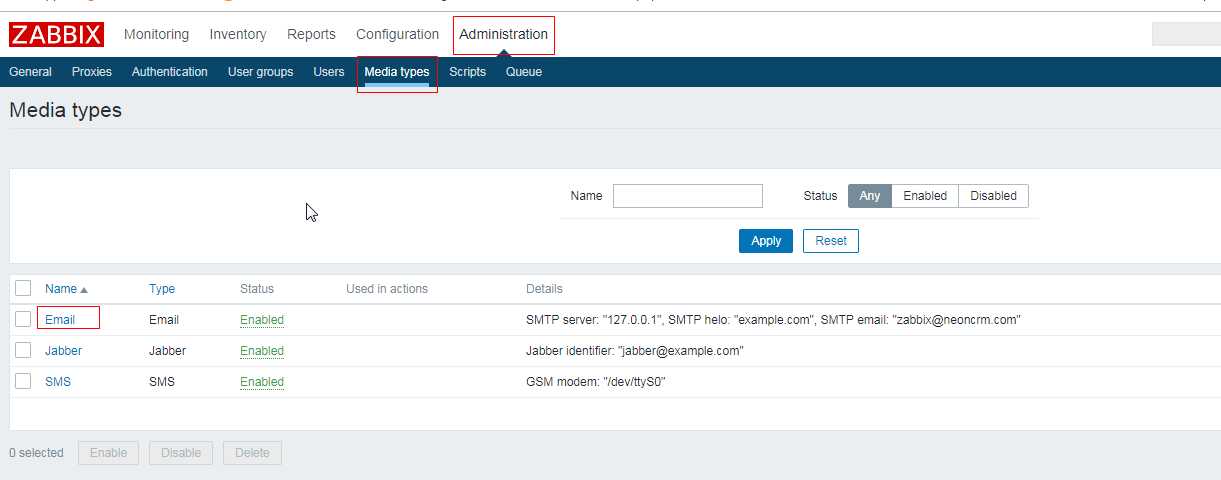Select Enabled status filter
The width and height of the screenshot is (1221, 480).
click(925, 196)
